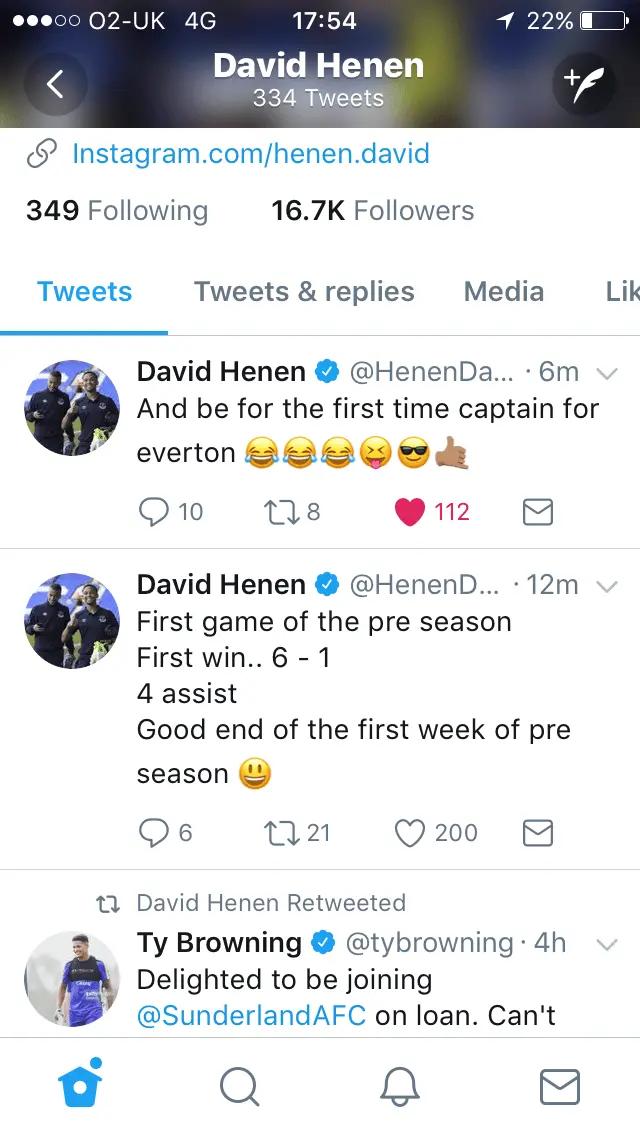The width and height of the screenshot is (640, 1136).
Task: Tap the back arrow in header
Action: coord(55,85)
